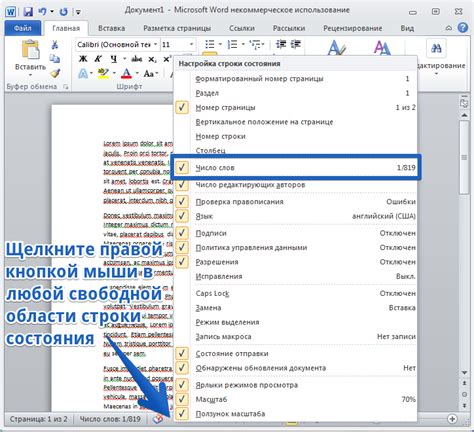Click Страница: 1 из 2 status indicator
The image size is (474, 432).
coord(39,419)
